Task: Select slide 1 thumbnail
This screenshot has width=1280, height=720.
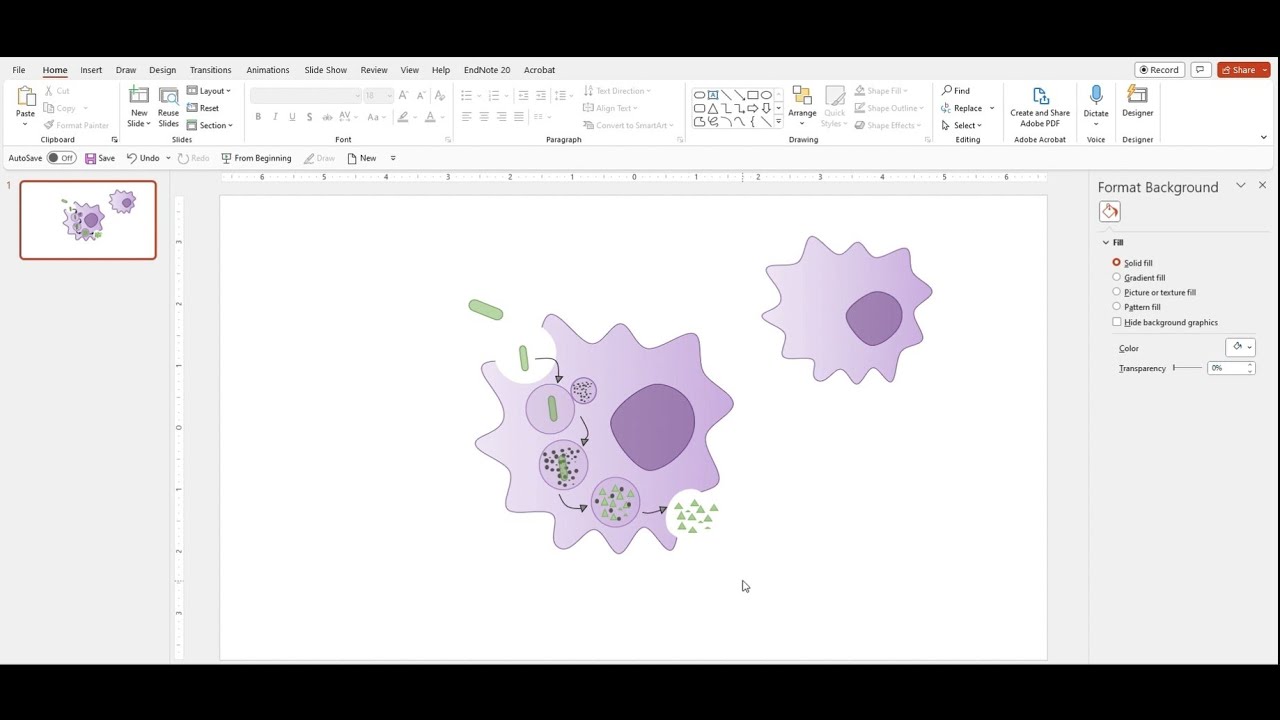Action: (88, 220)
